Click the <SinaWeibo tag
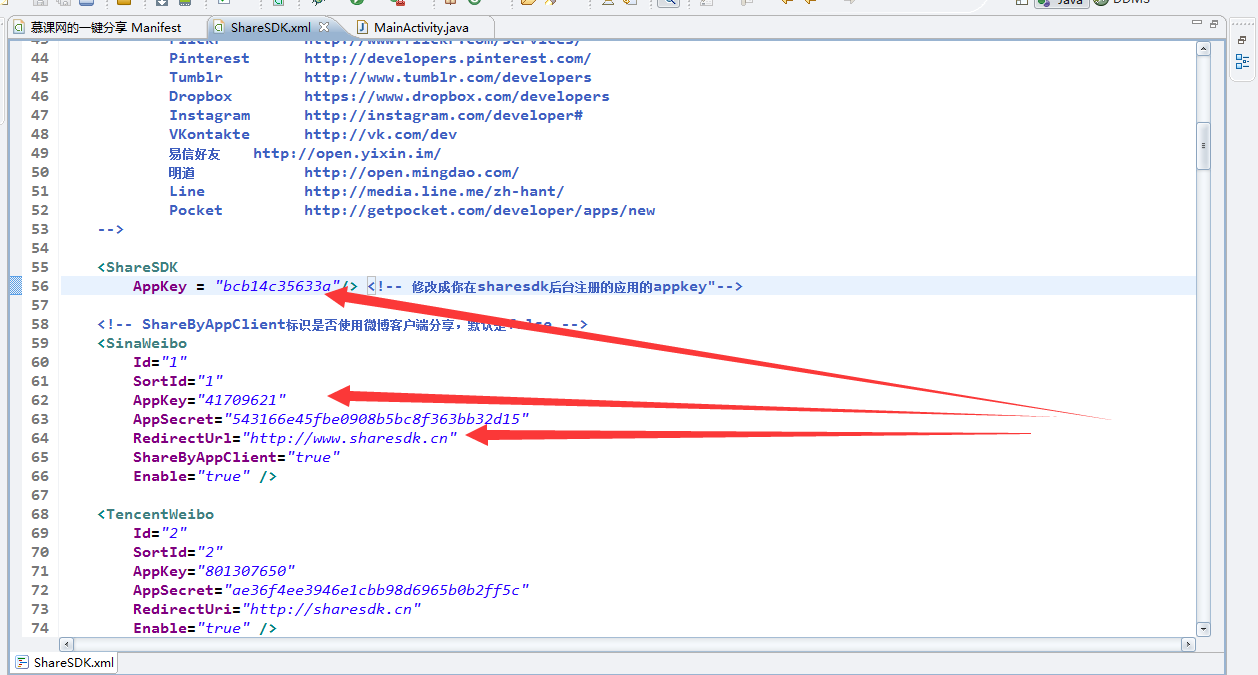This screenshot has height=675, width=1258. coord(142,343)
